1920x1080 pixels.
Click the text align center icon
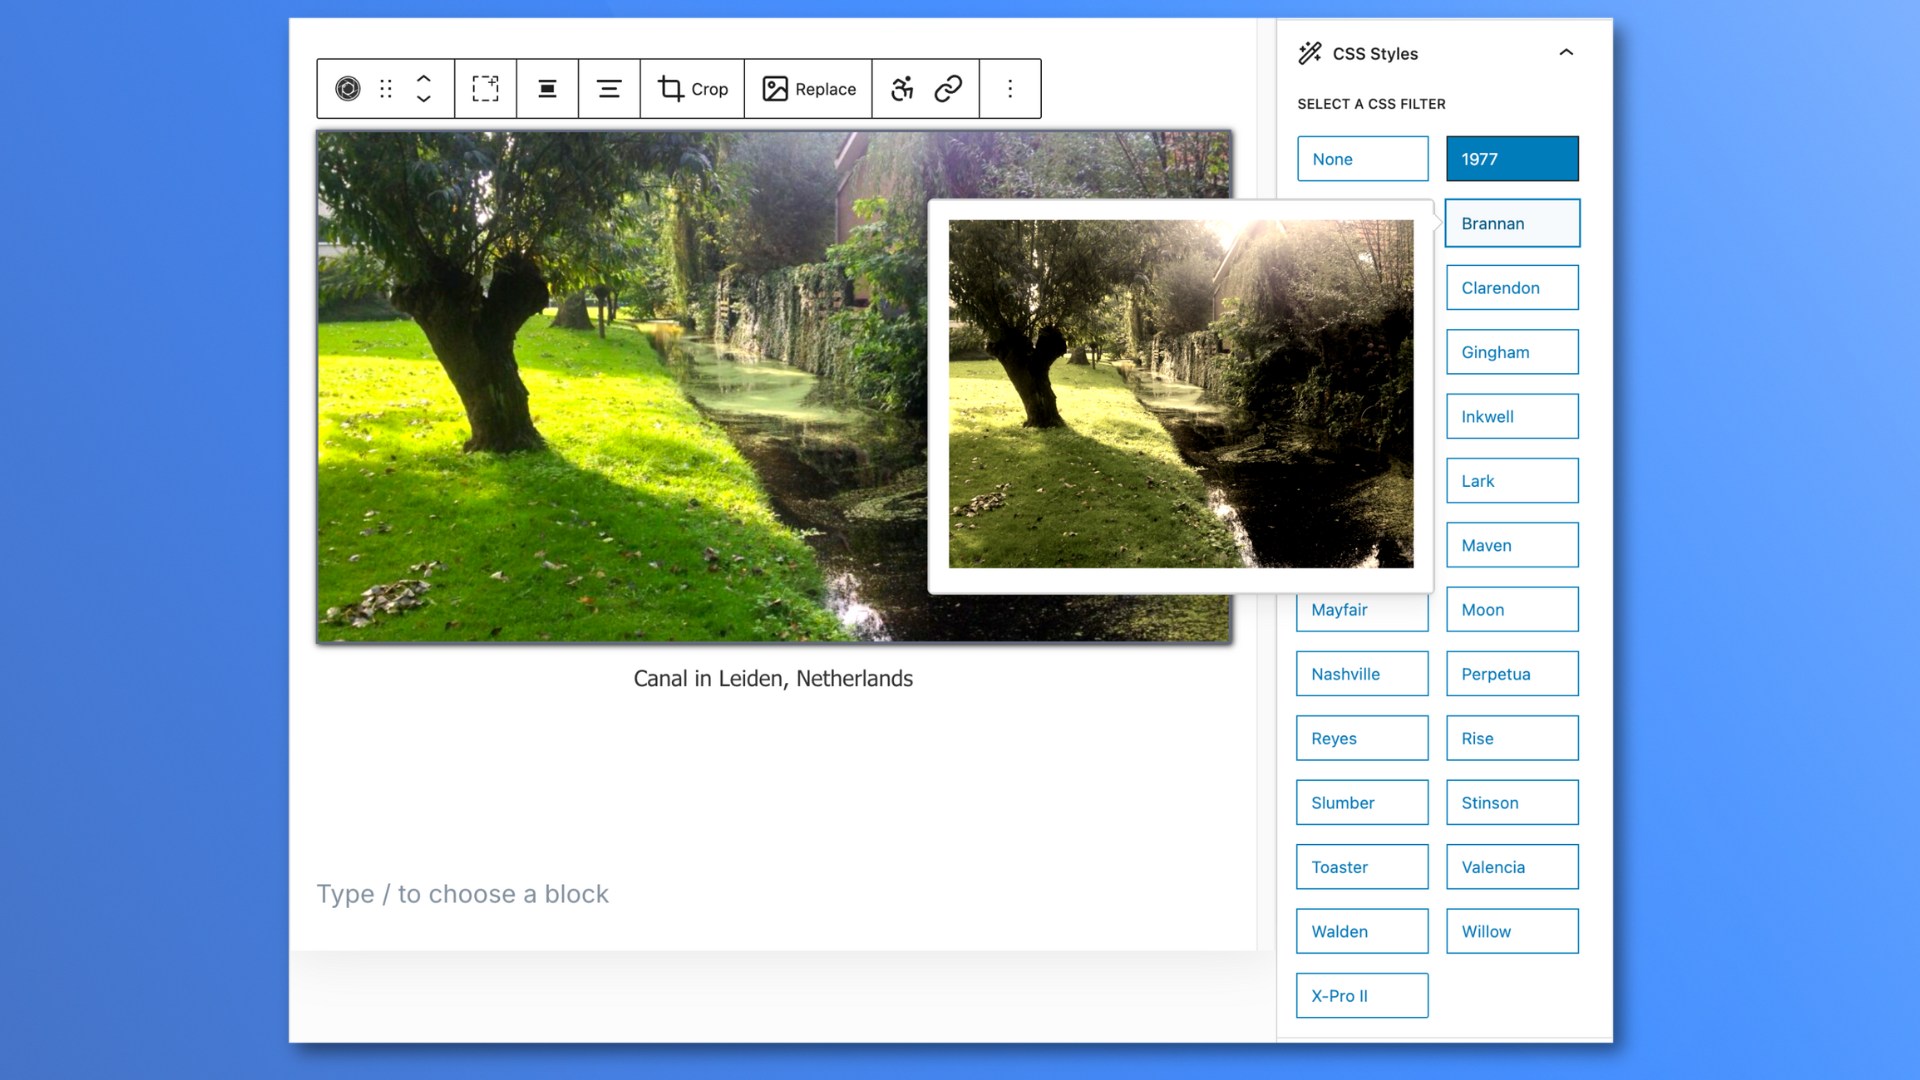click(x=609, y=89)
